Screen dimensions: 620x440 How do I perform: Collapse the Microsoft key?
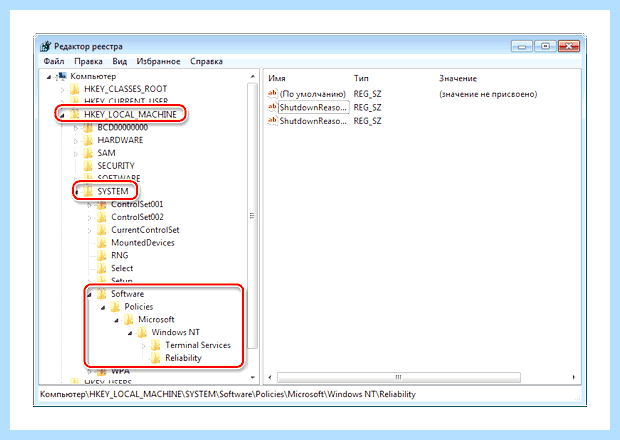tap(116, 320)
